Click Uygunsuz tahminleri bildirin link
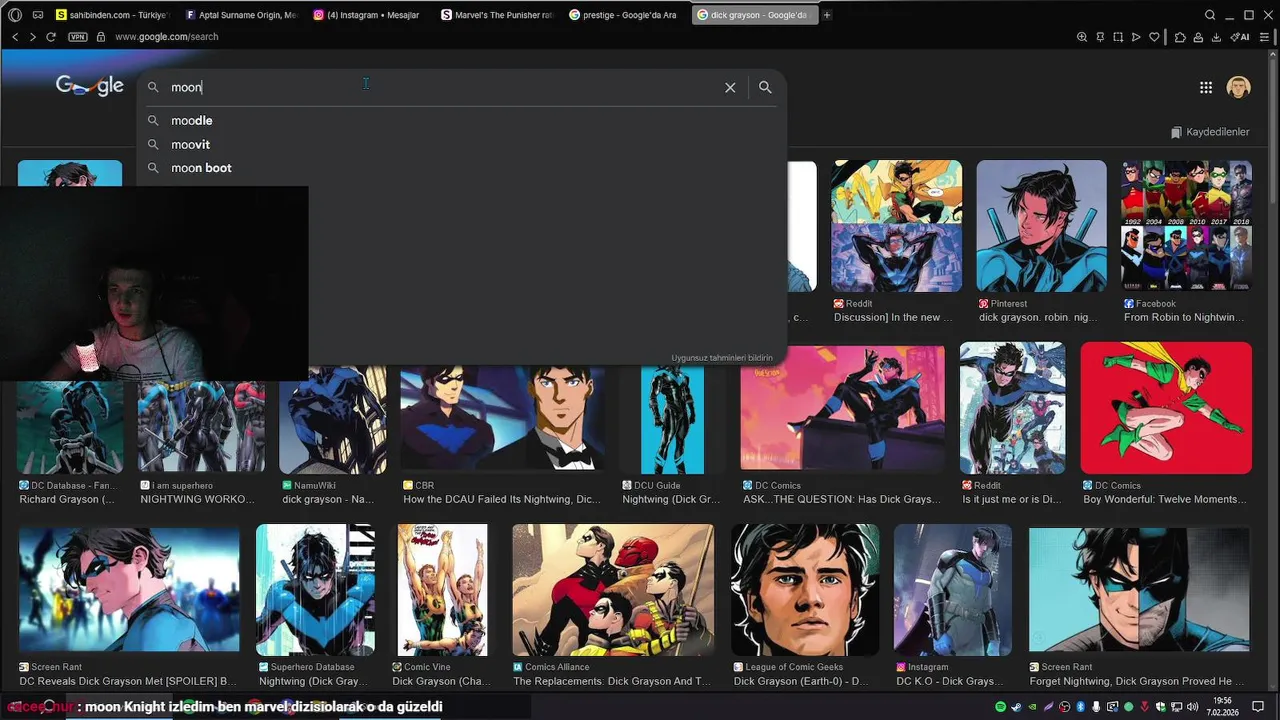This screenshot has width=1280, height=720. 722,358
